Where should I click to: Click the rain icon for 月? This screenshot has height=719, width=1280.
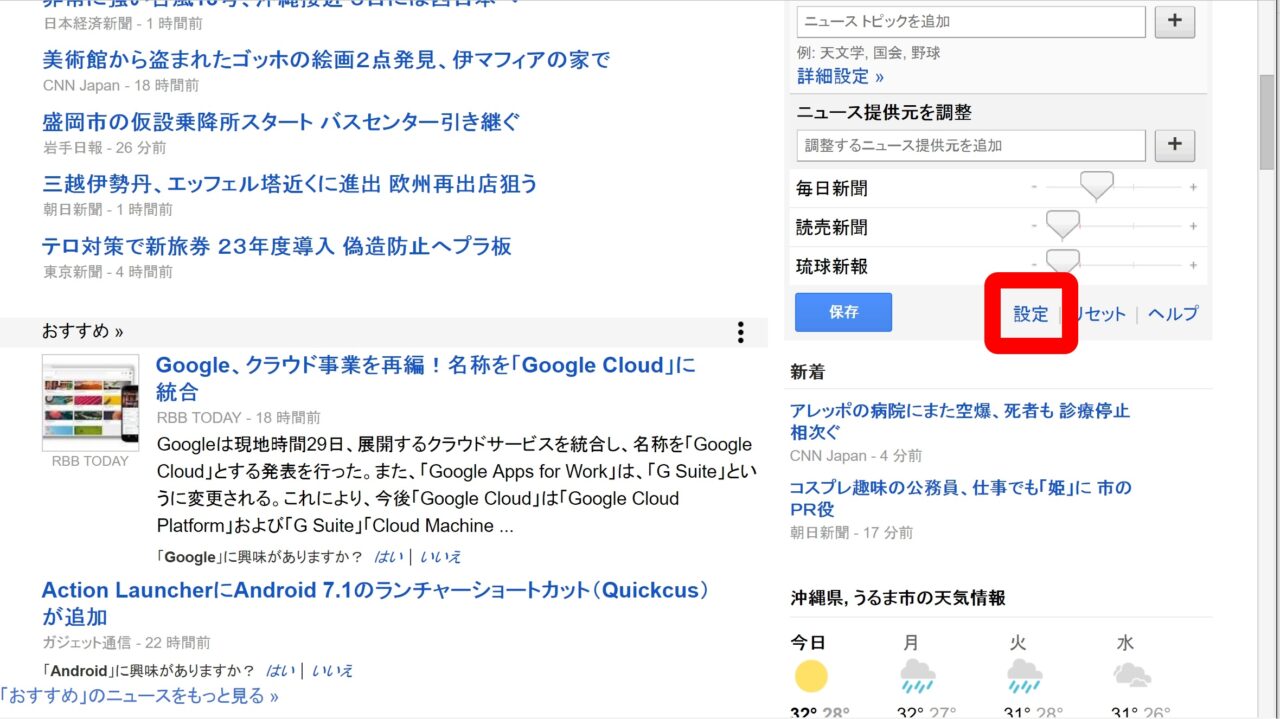tap(917, 676)
